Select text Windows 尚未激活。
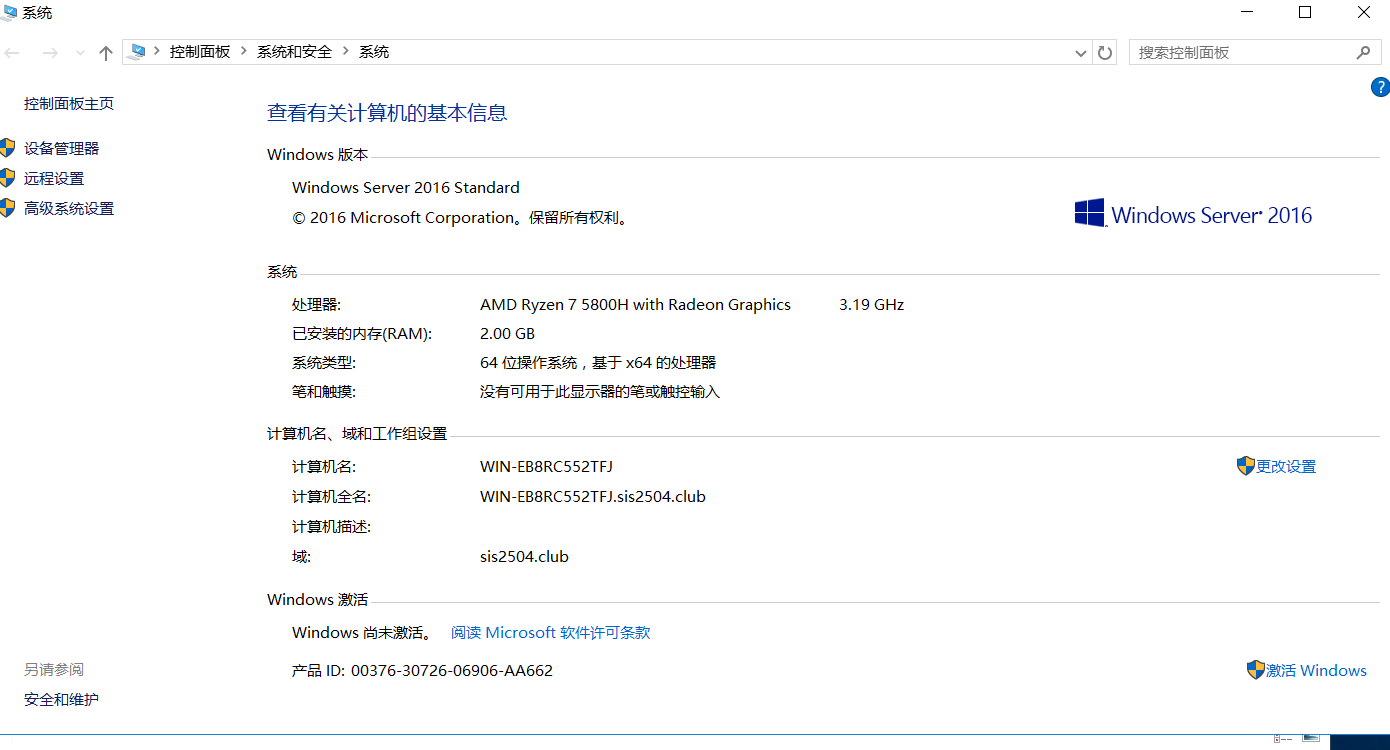The height and width of the screenshot is (750, 1390). coord(363,633)
